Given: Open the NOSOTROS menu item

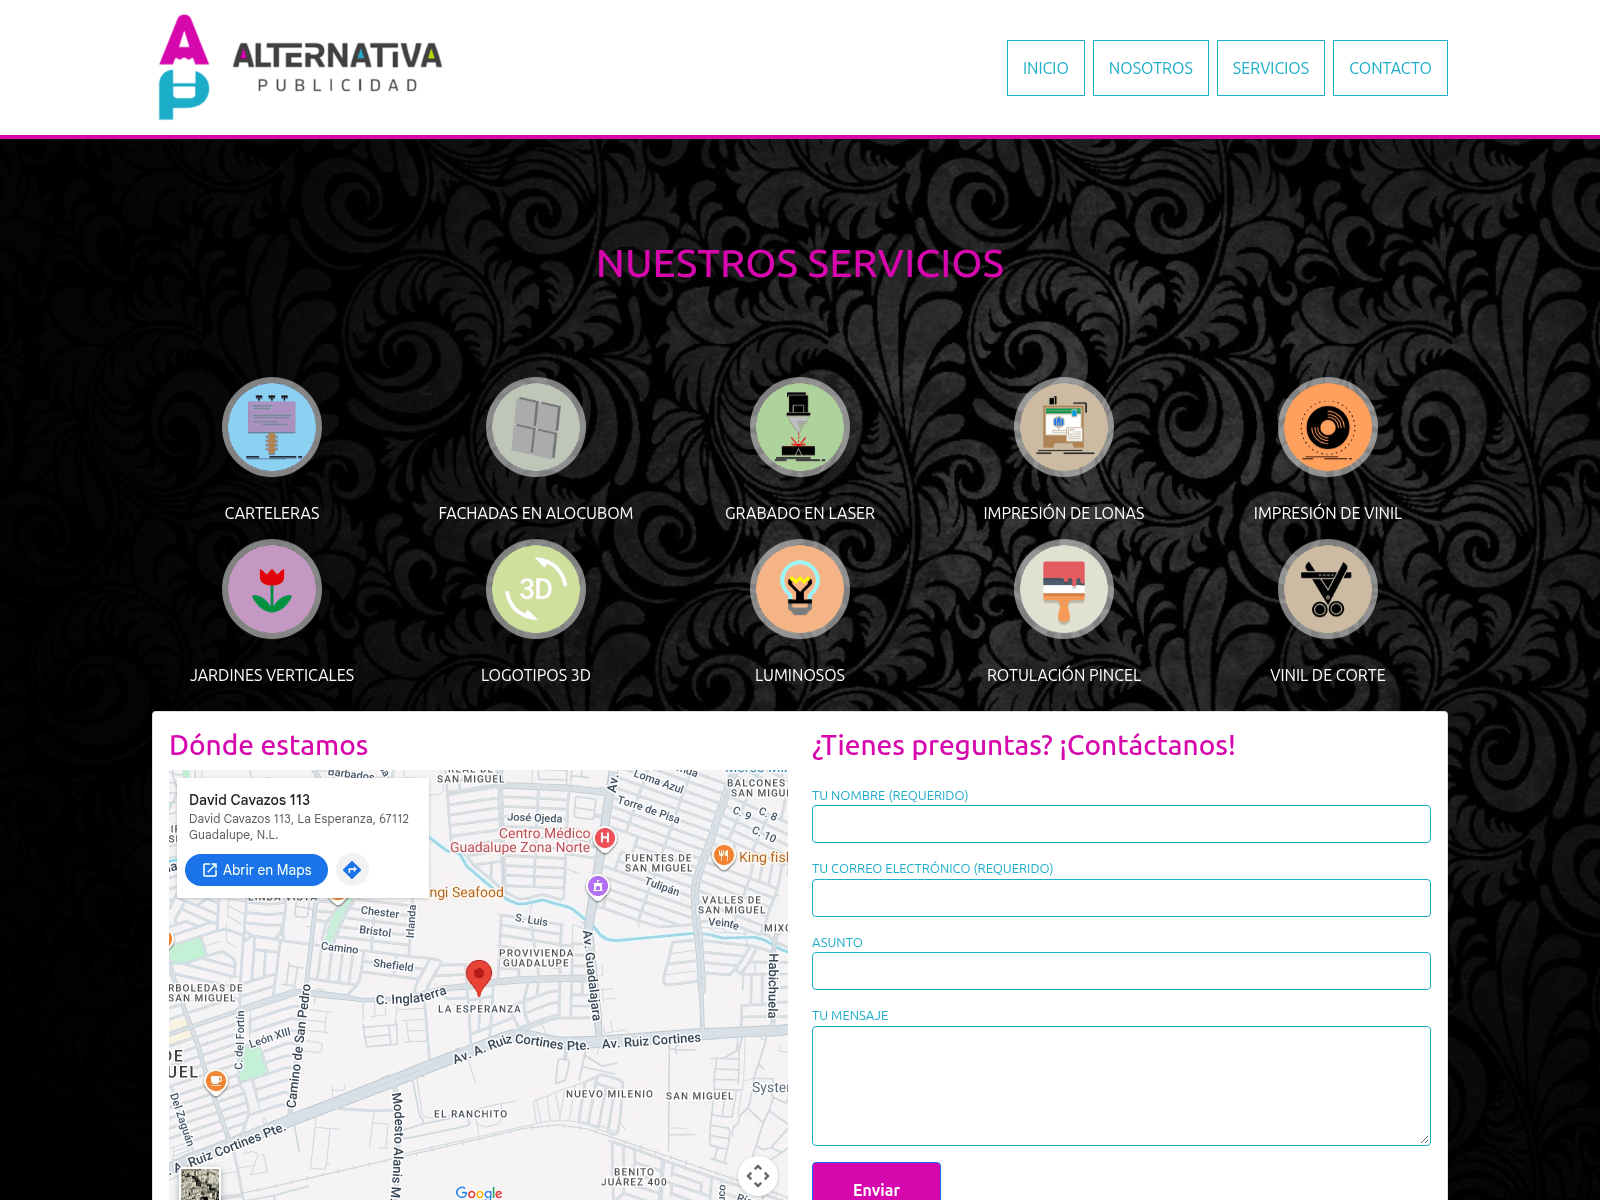Looking at the screenshot, I should 1151,68.
